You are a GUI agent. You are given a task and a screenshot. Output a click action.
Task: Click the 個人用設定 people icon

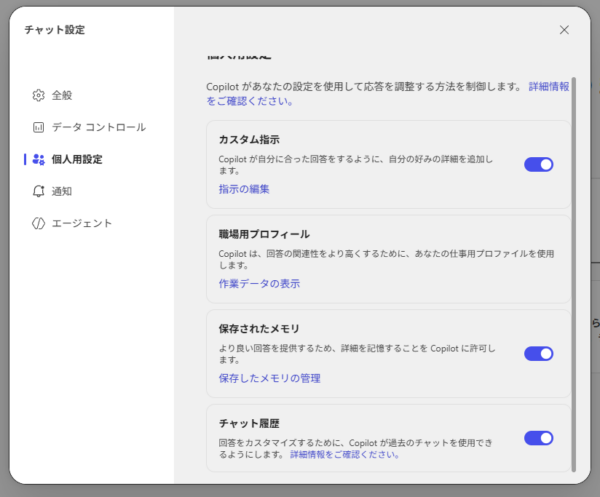(38, 159)
